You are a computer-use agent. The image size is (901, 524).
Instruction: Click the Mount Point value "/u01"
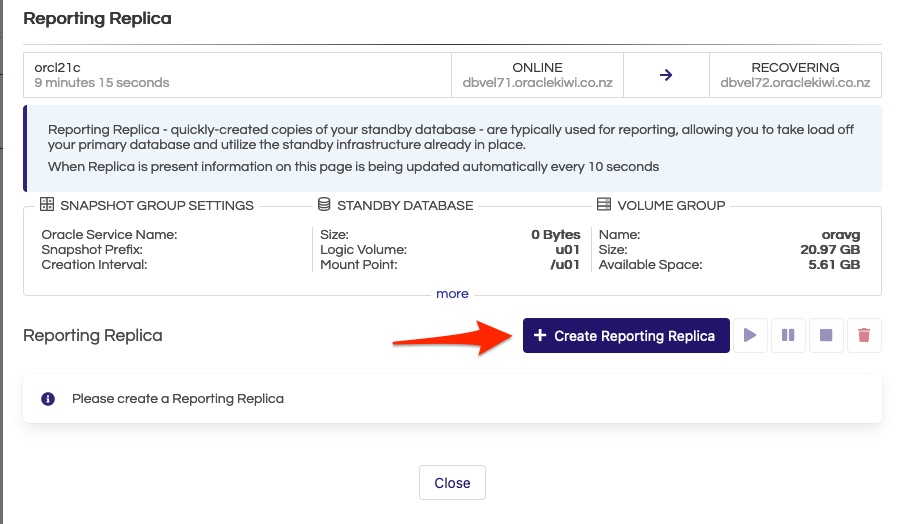coord(565,264)
